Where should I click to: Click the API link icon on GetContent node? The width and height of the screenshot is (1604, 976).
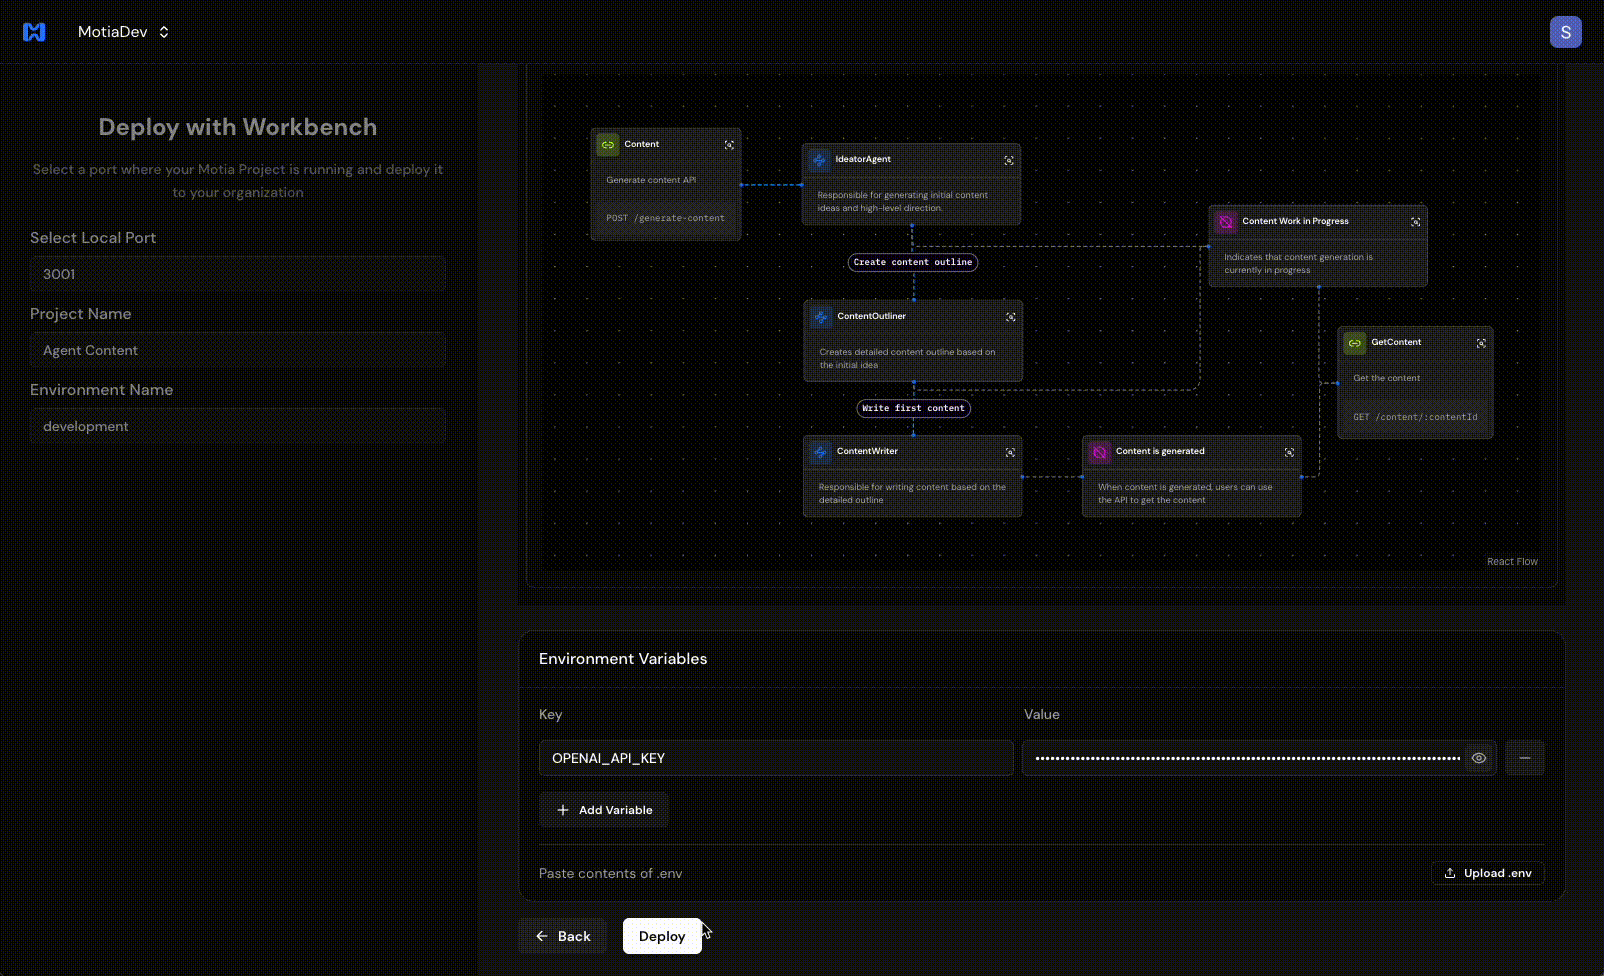1354,342
